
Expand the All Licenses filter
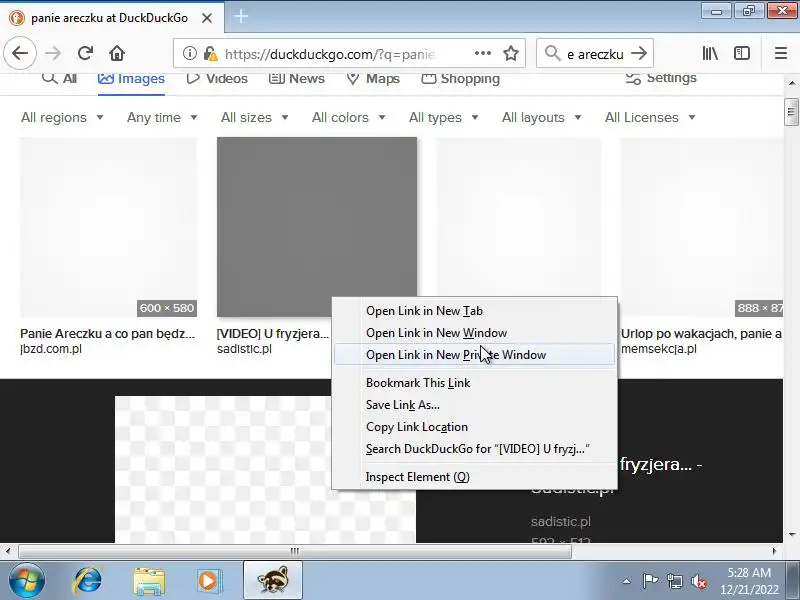coord(650,117)
